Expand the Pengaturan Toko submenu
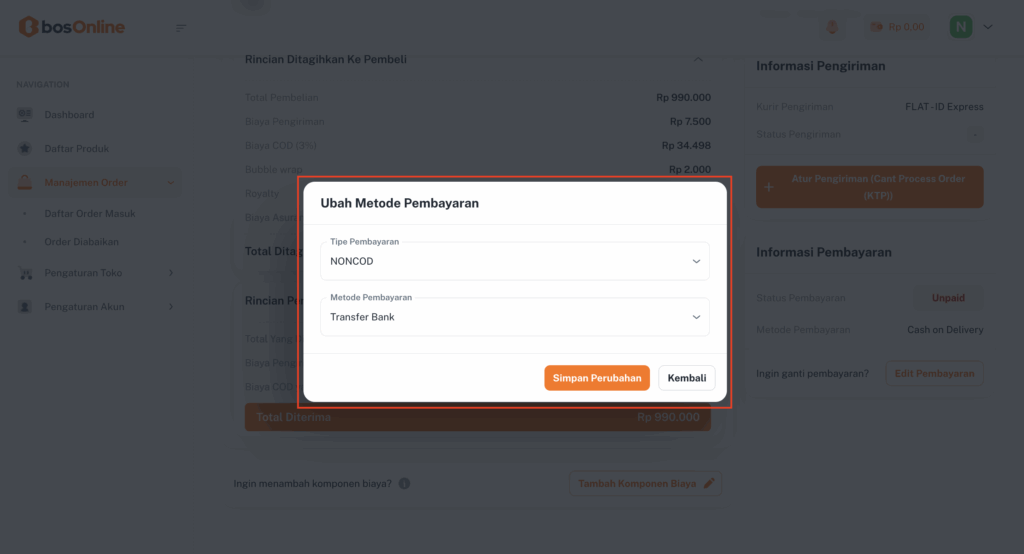The width and height of the screenshot is (1024, 554). [171, 273]
